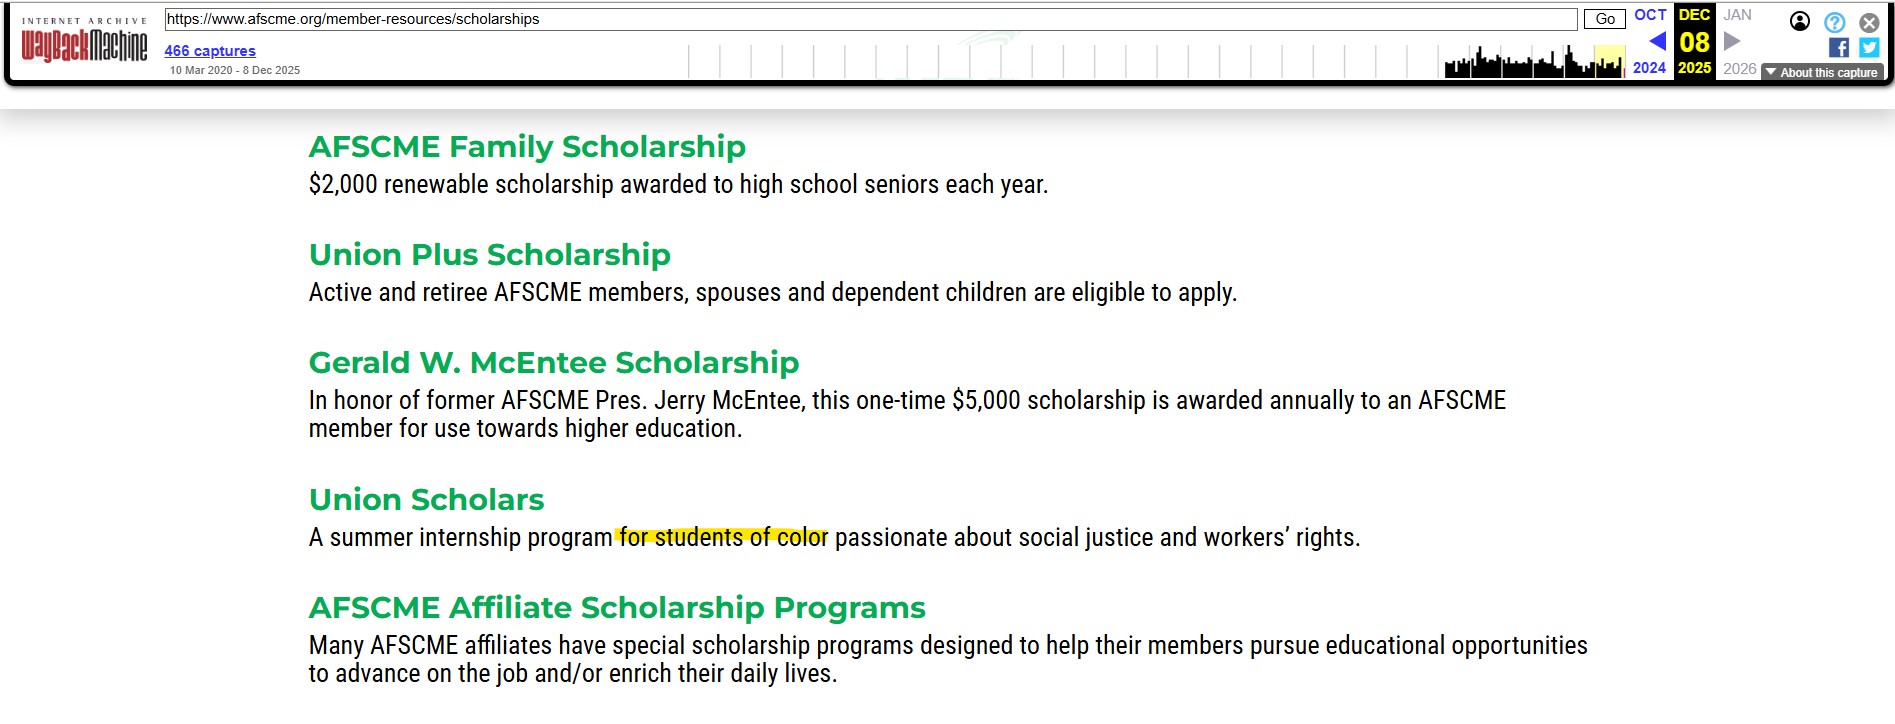Image resolution: width=1895 pixels, height=724 pixels.
Task: Open the user account icon
Action: coord(1799,21)
